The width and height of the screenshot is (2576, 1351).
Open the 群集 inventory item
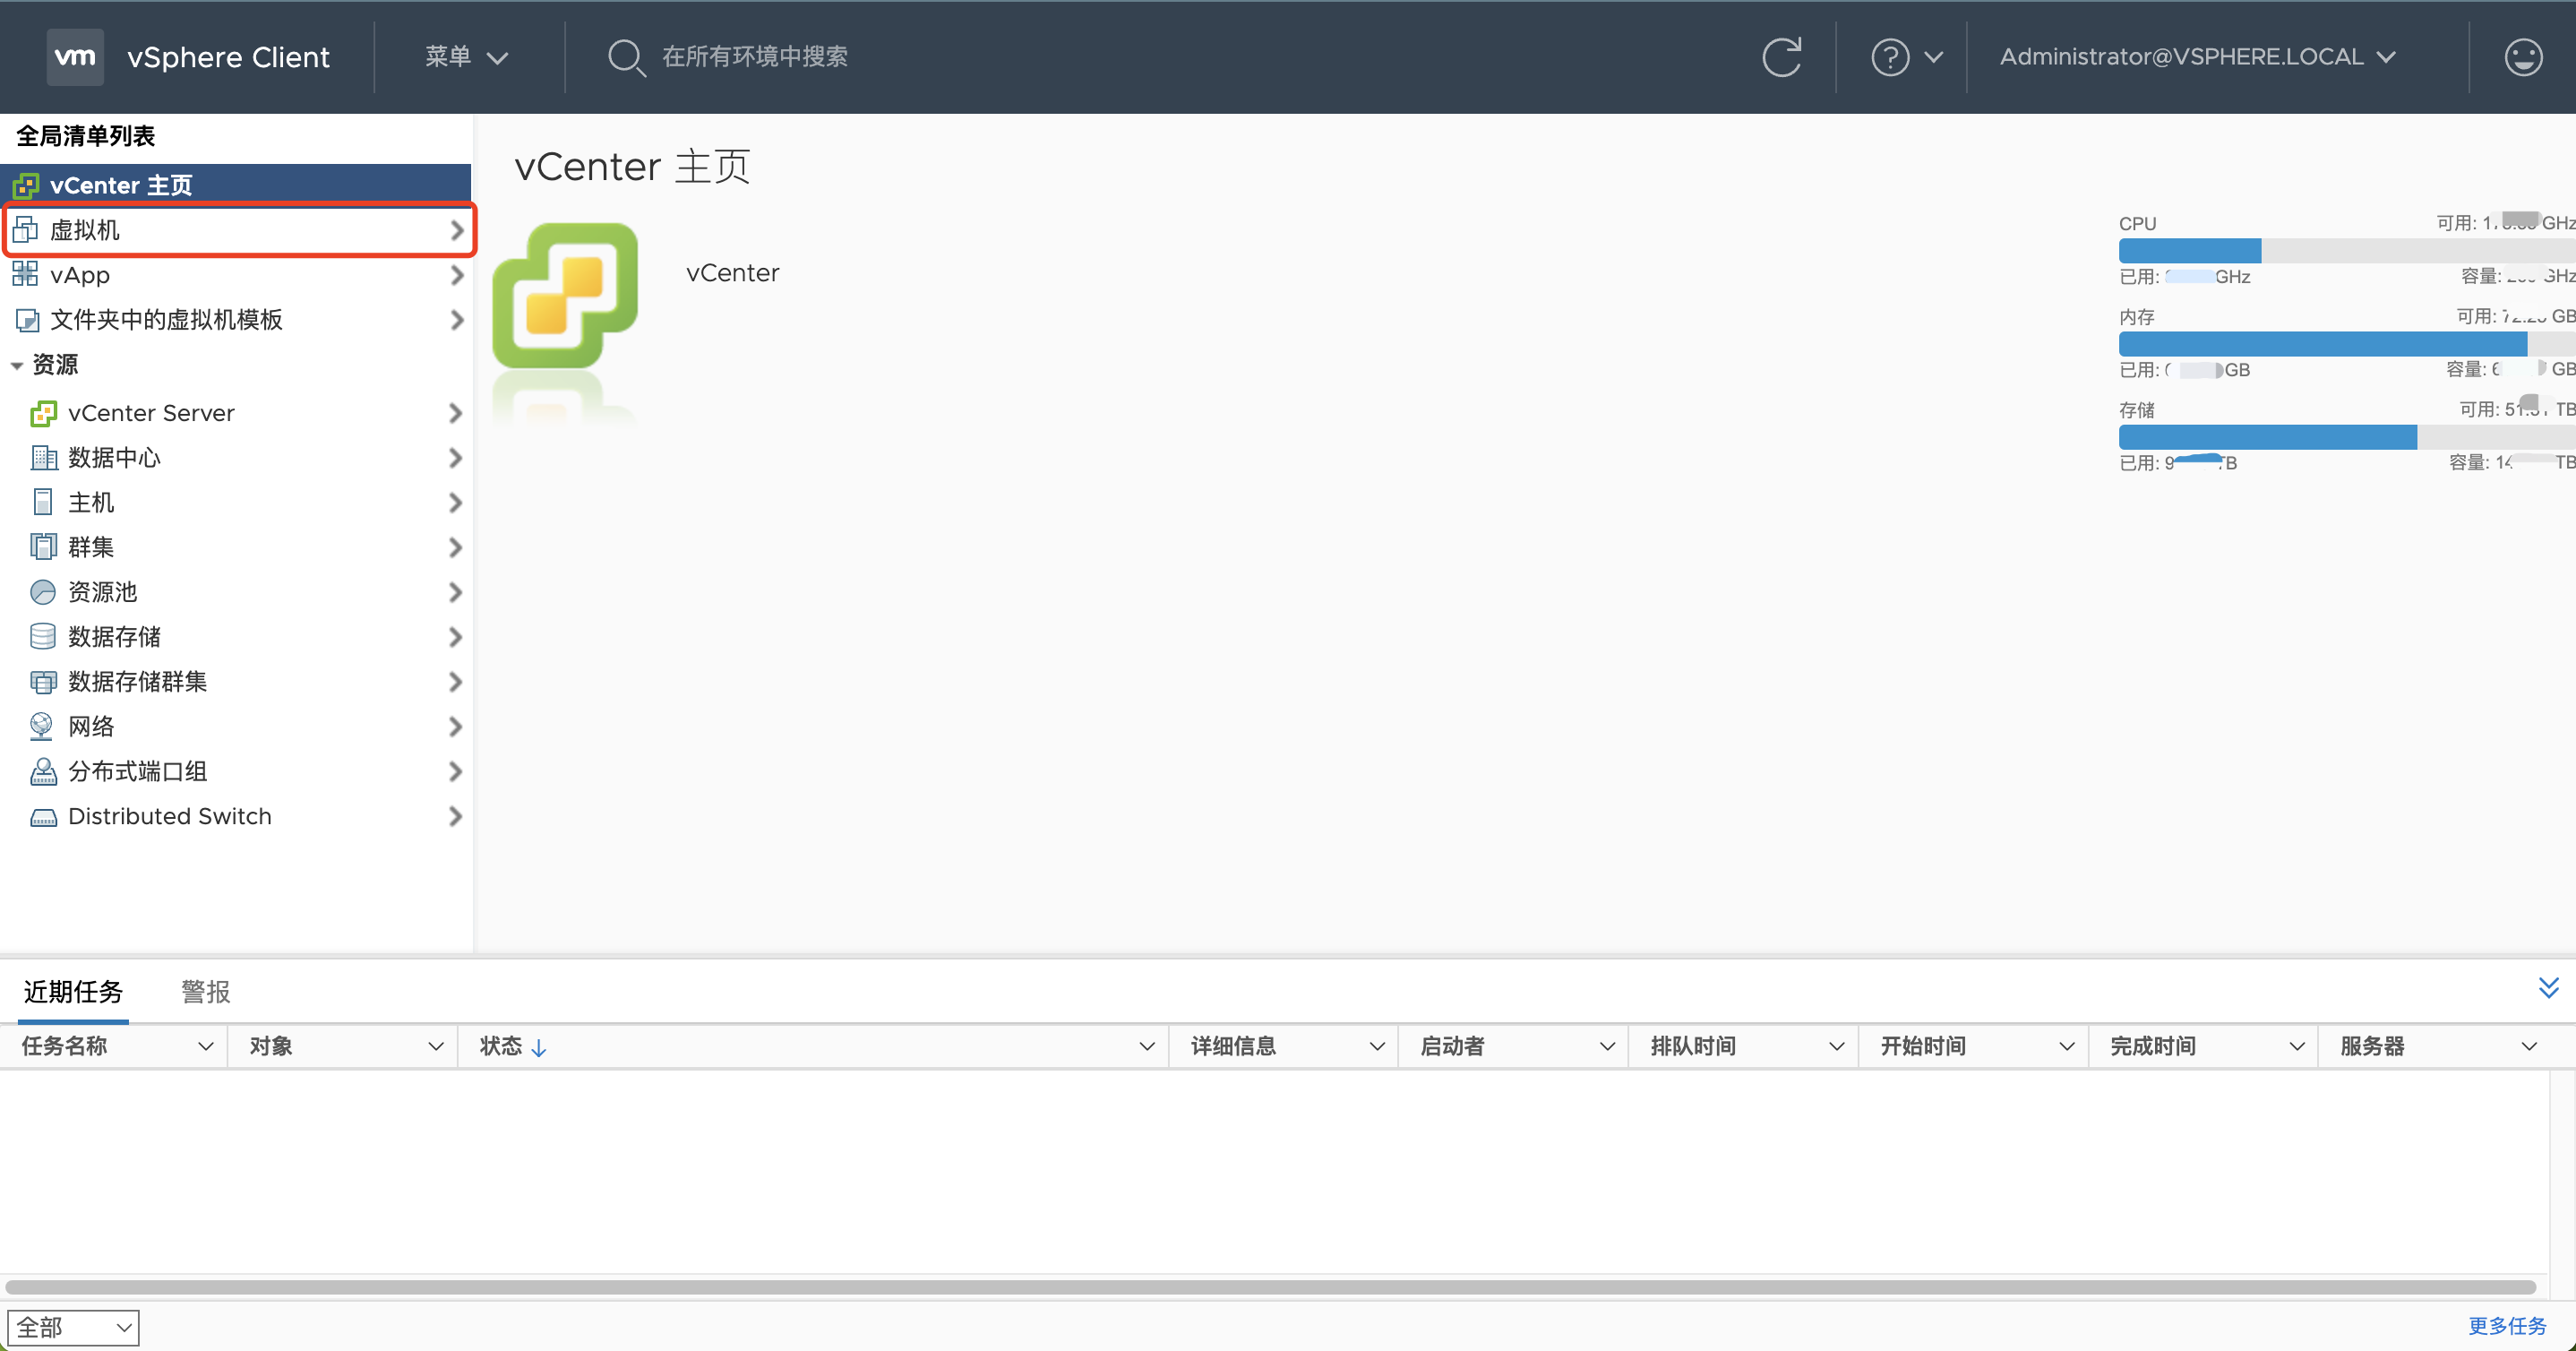click(236, 547)
